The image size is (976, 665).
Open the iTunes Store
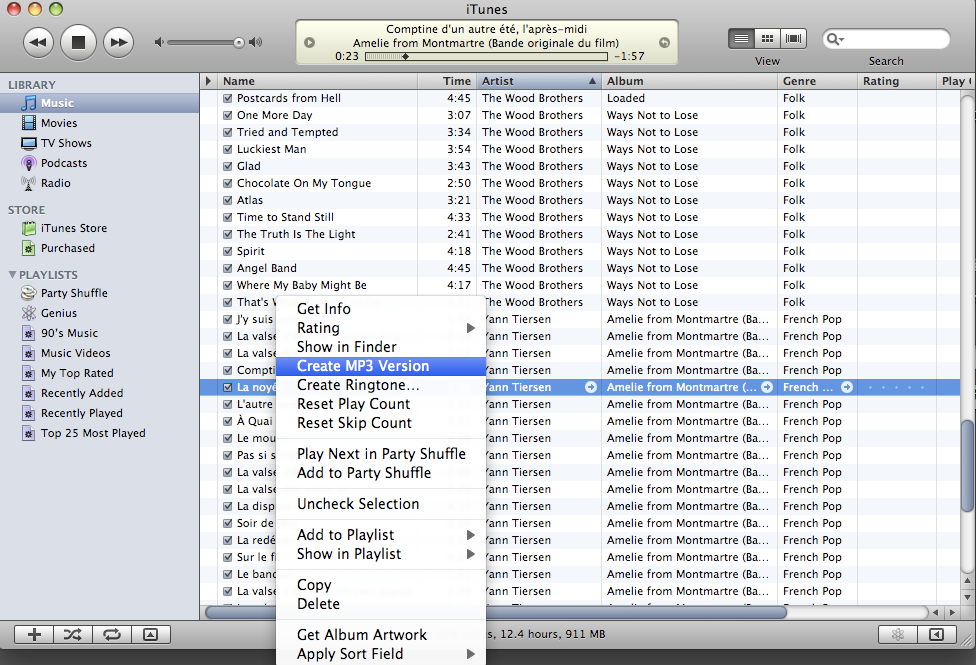(100, 228)
